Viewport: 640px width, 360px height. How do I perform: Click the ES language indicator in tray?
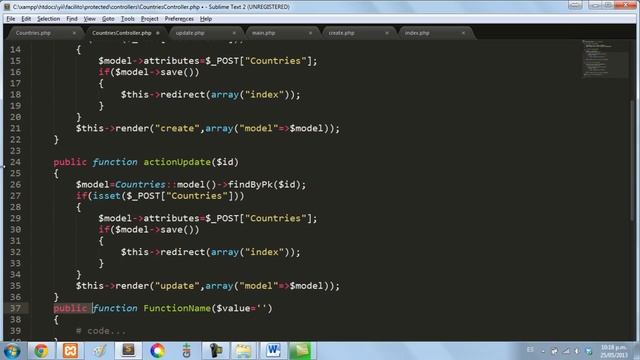pyautogui.click(x=530, y=350)
